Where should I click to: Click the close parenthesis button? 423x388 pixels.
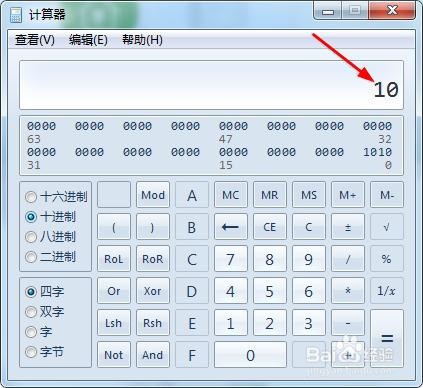point(153,227)
